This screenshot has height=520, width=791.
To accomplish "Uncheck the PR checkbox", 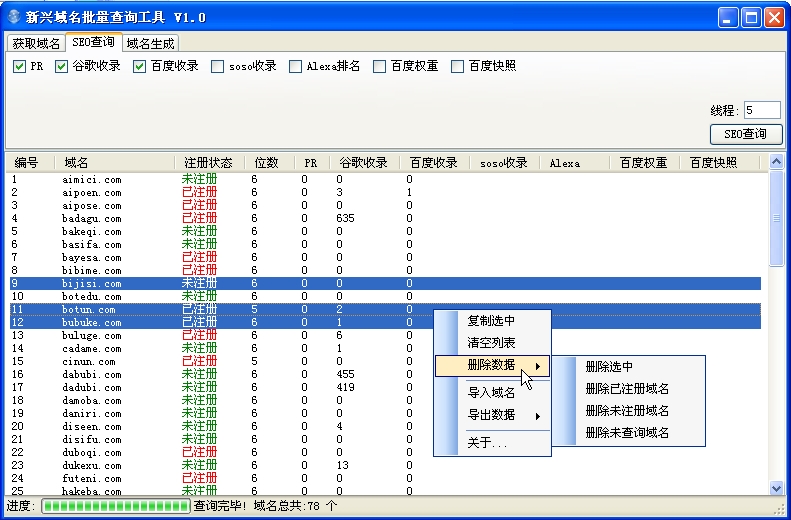I will (x=20, y=67).
